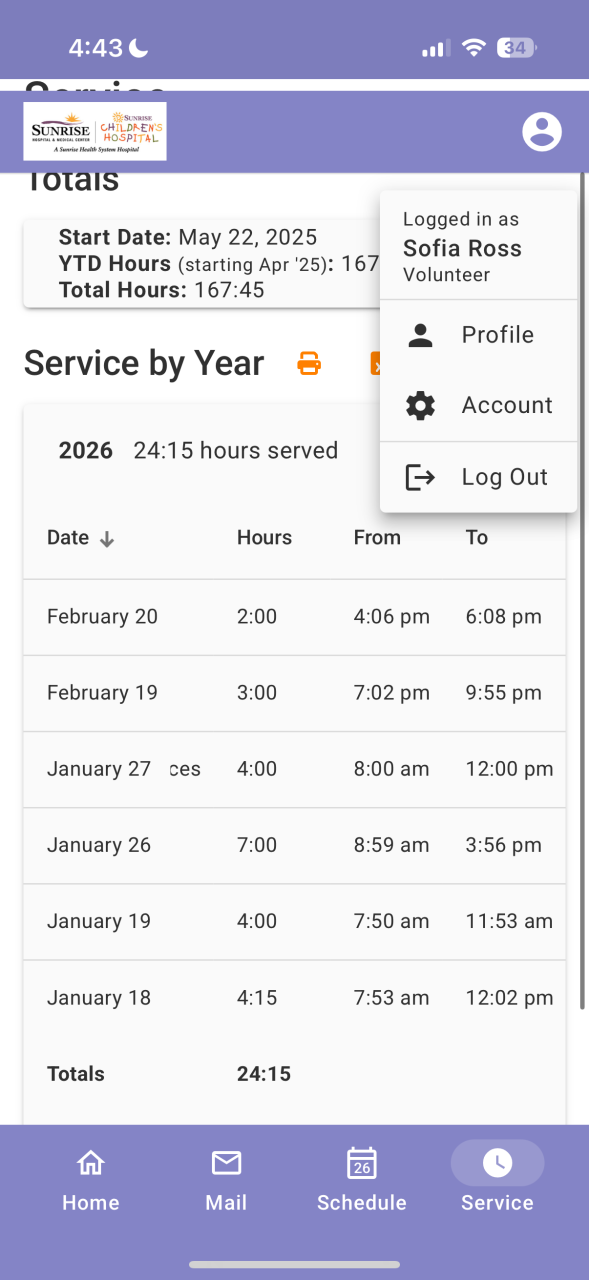Select the January 26 service row

294,845
